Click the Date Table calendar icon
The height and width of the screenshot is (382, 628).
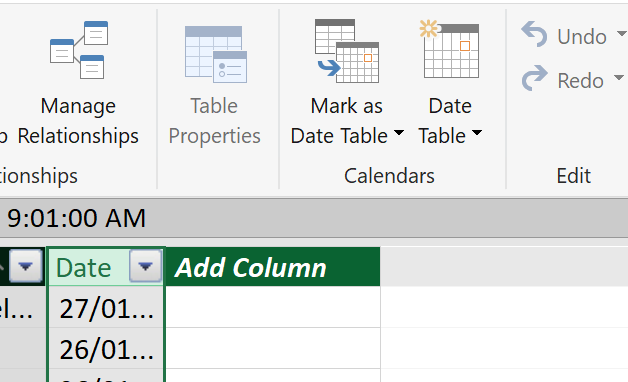pyautogui.click(x=449, y=50)
